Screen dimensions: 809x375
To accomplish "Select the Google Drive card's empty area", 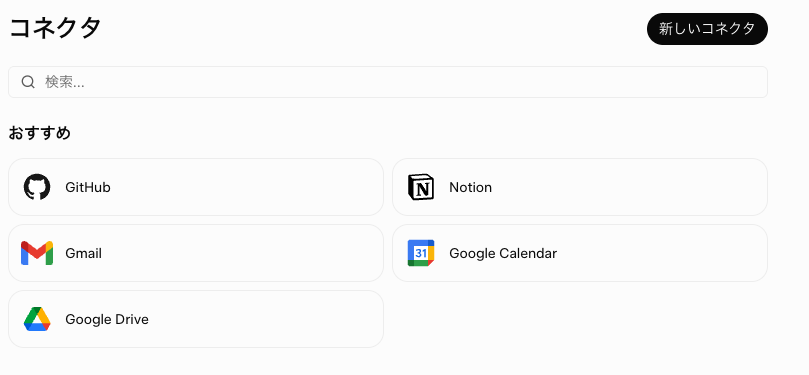I will [266, 319].
